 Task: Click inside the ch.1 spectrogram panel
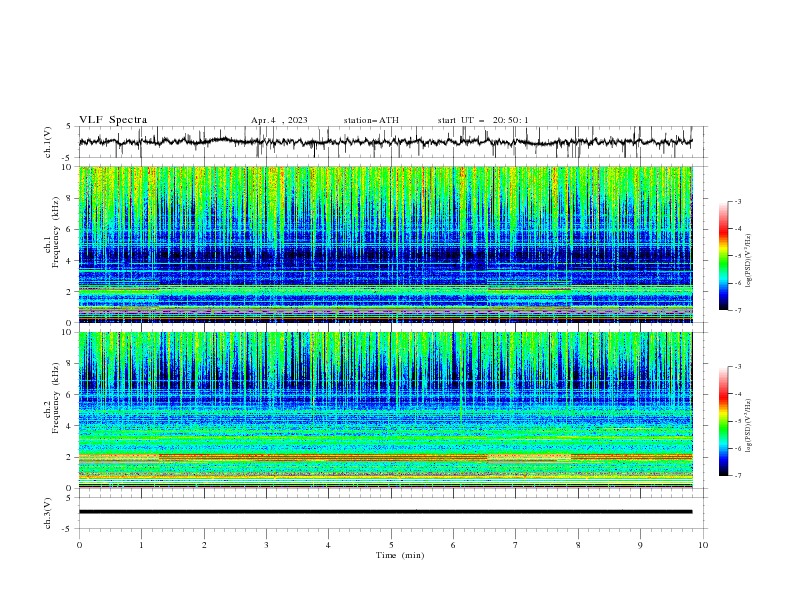point(385,244)
